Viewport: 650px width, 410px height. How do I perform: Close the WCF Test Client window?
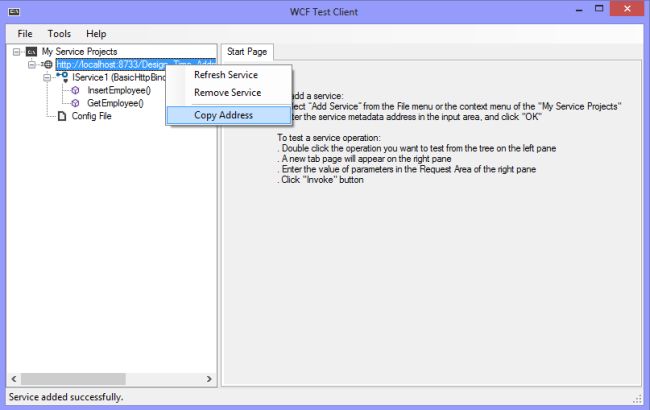coord(627,9)
